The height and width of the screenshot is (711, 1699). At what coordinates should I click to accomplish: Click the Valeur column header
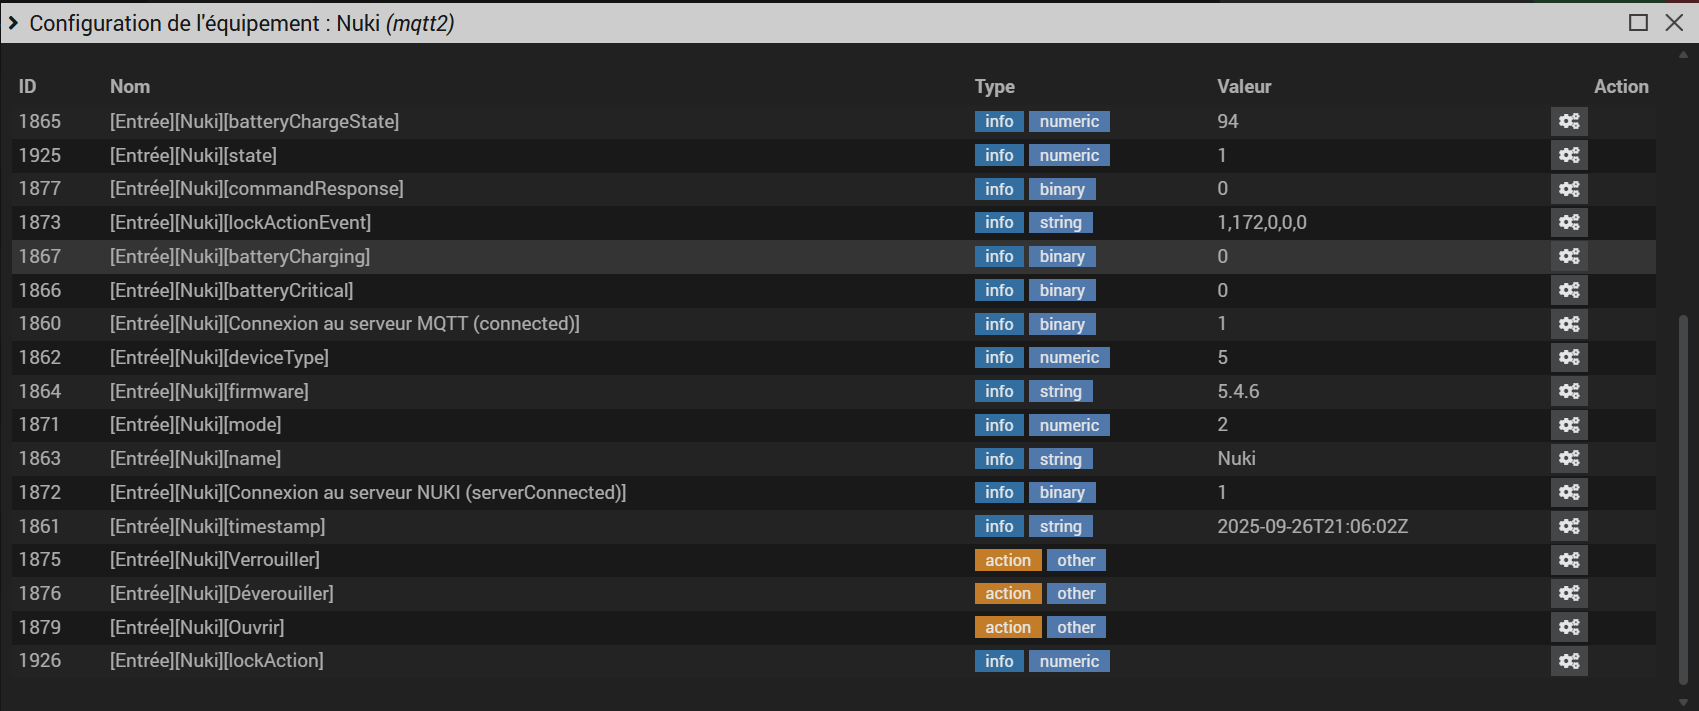pos(1244,87)
